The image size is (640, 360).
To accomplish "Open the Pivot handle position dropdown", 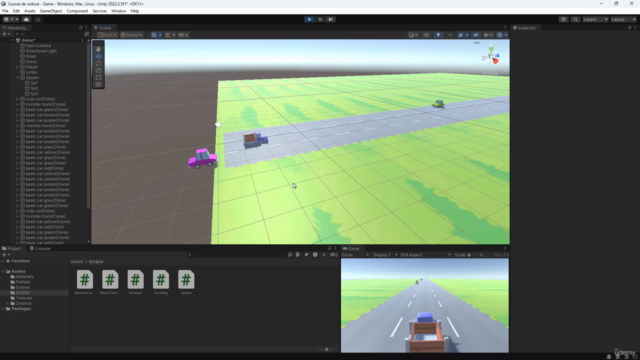I will point(107,35).
